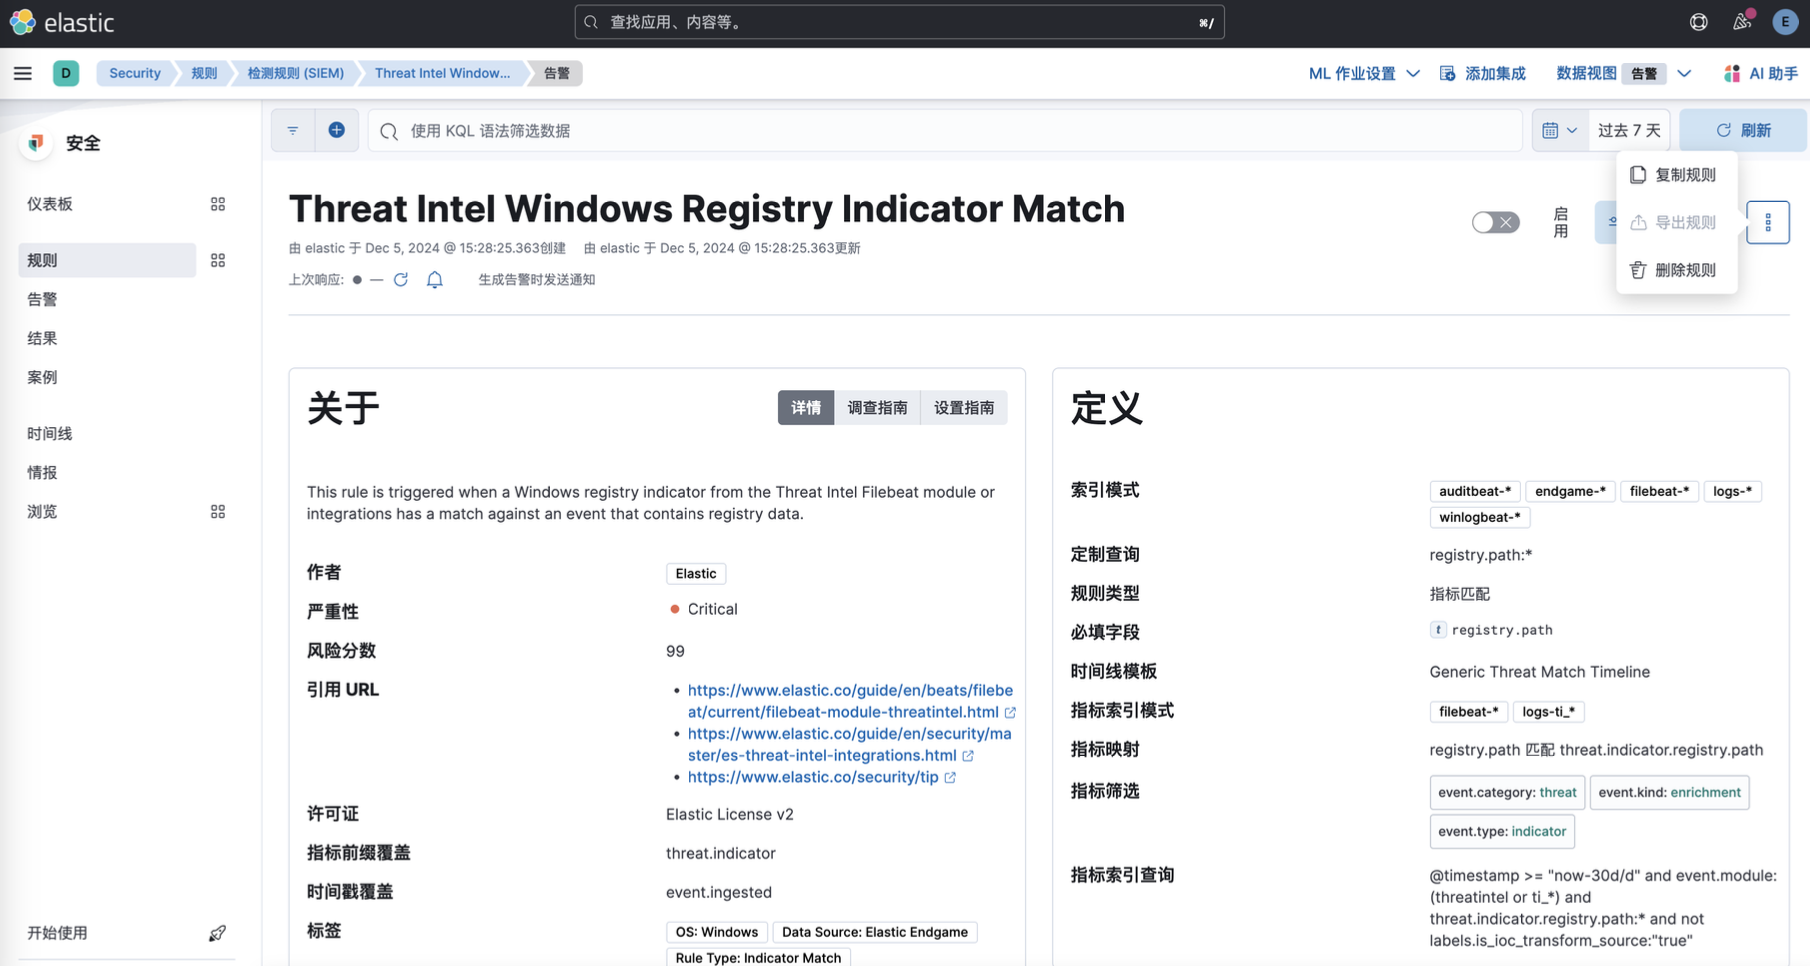
Task: Select Delete rule menu entry
Action: (x=1677, y=270)
